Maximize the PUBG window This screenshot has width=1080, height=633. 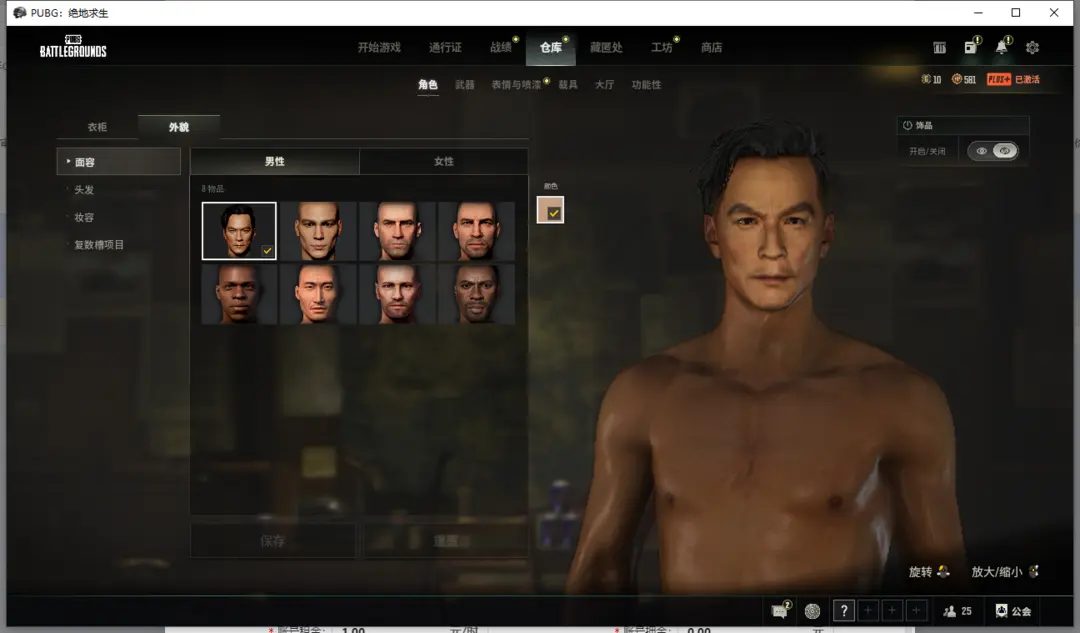[x=1016, y=12]
